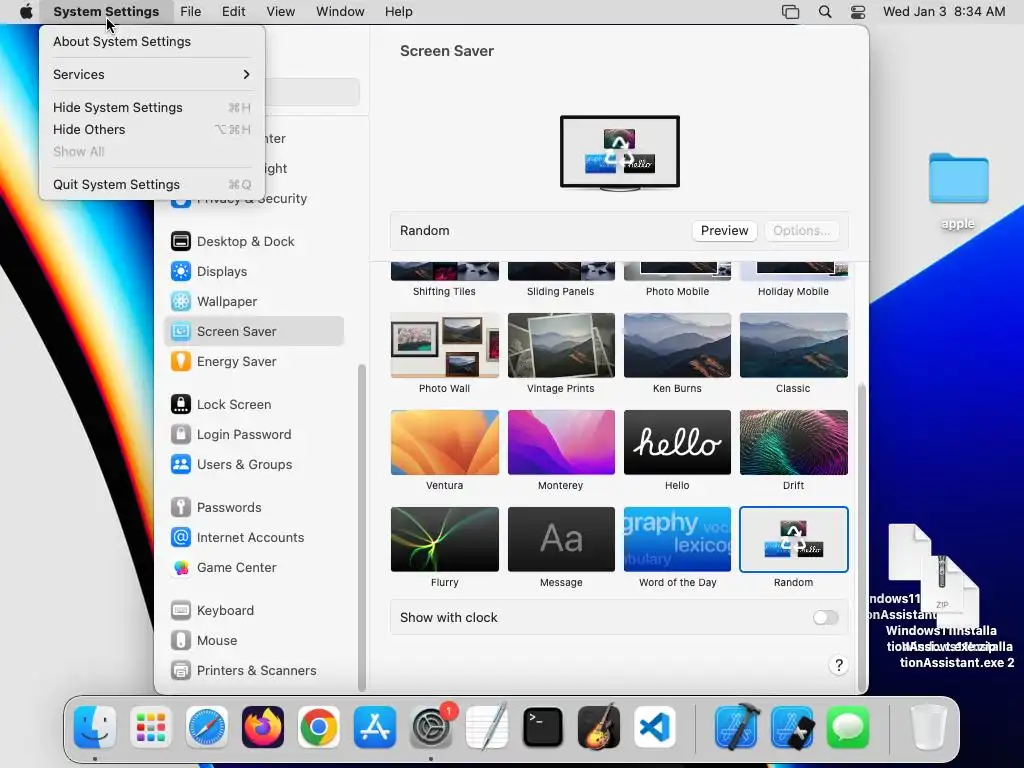Select the Photo Wall screen saver
Screen dimensions: 1024x768
[x=445, y=345]
